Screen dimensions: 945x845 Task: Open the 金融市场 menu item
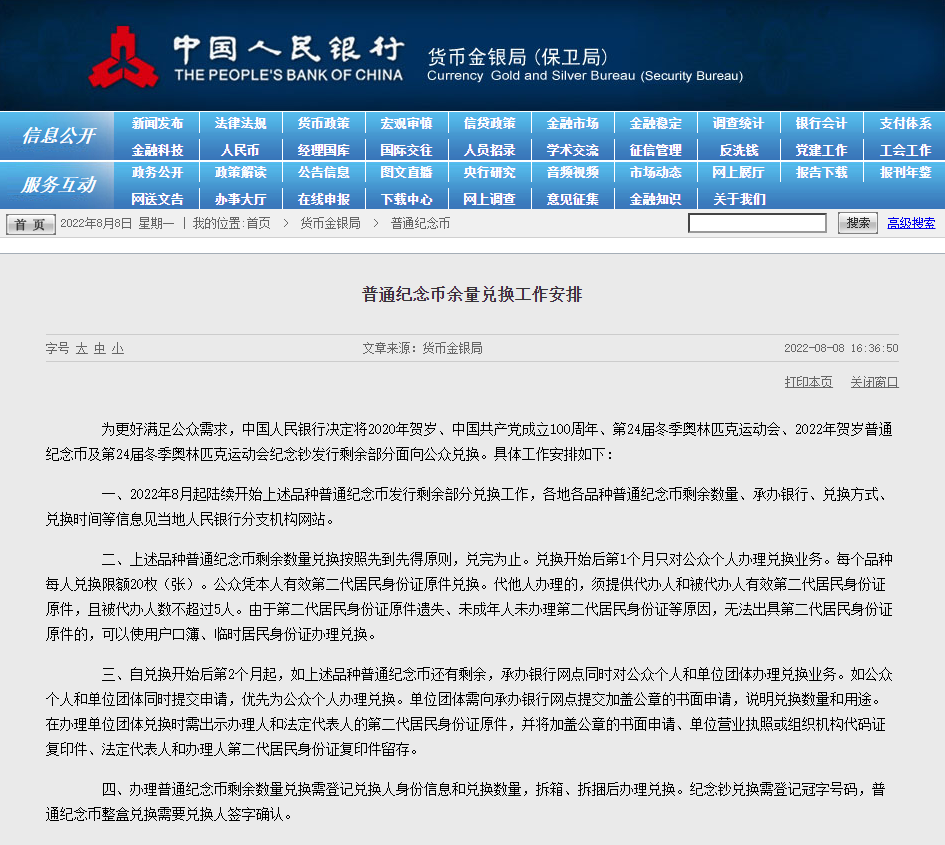tap(573, 124)
